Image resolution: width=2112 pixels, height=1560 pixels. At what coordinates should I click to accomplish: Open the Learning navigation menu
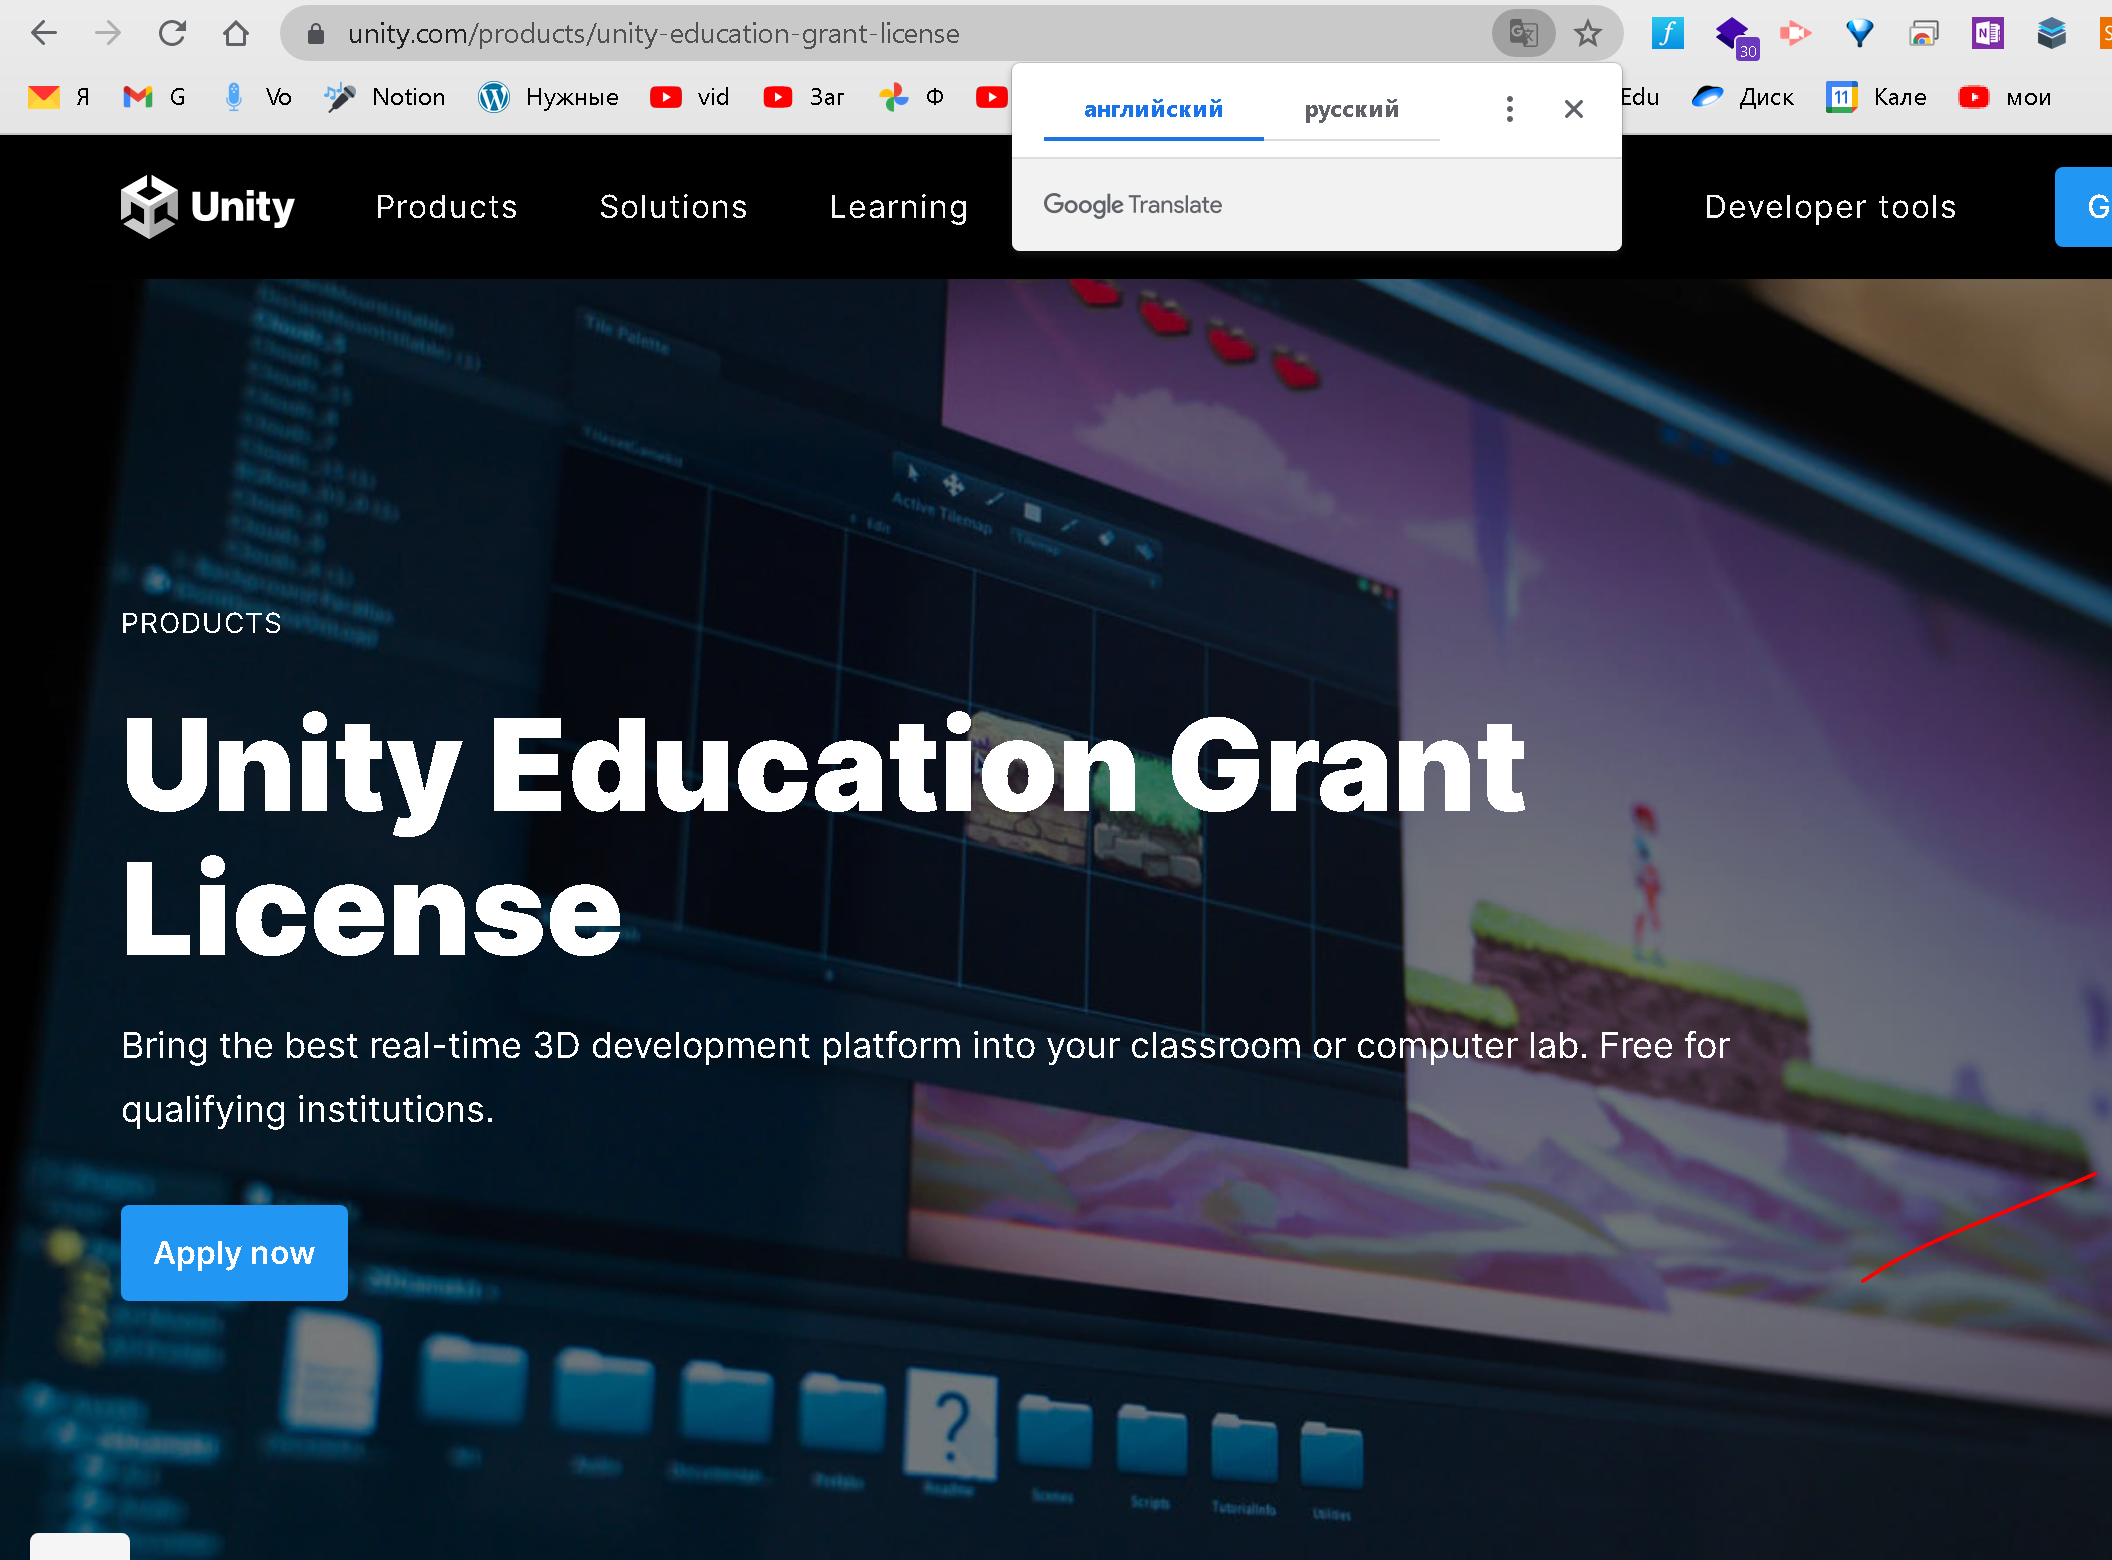pos(898,207)
